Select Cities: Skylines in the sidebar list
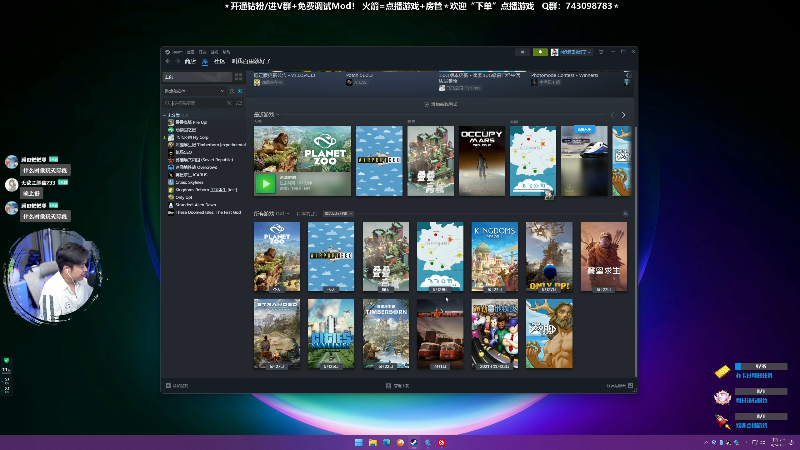The image size is (800, 450). (189, 182)
